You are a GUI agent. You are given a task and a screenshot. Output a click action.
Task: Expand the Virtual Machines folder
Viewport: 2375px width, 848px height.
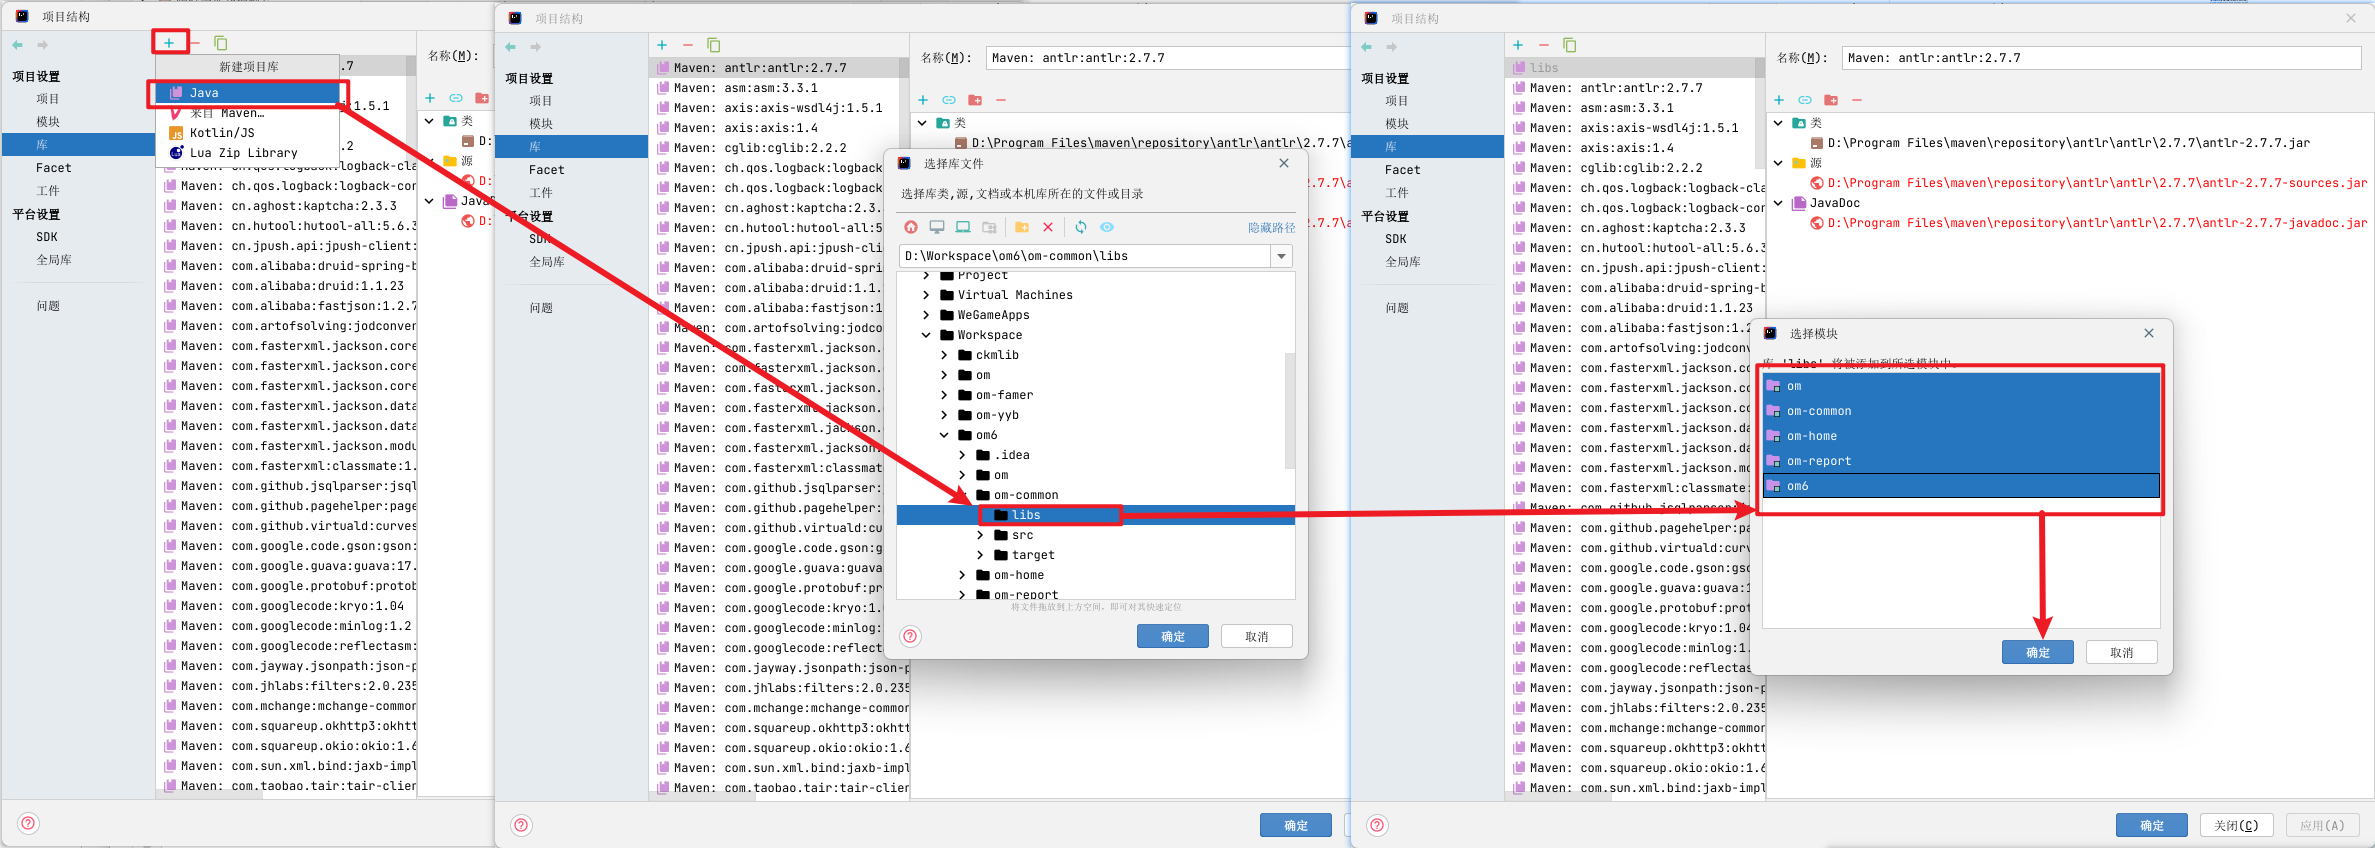click(926, 295)
